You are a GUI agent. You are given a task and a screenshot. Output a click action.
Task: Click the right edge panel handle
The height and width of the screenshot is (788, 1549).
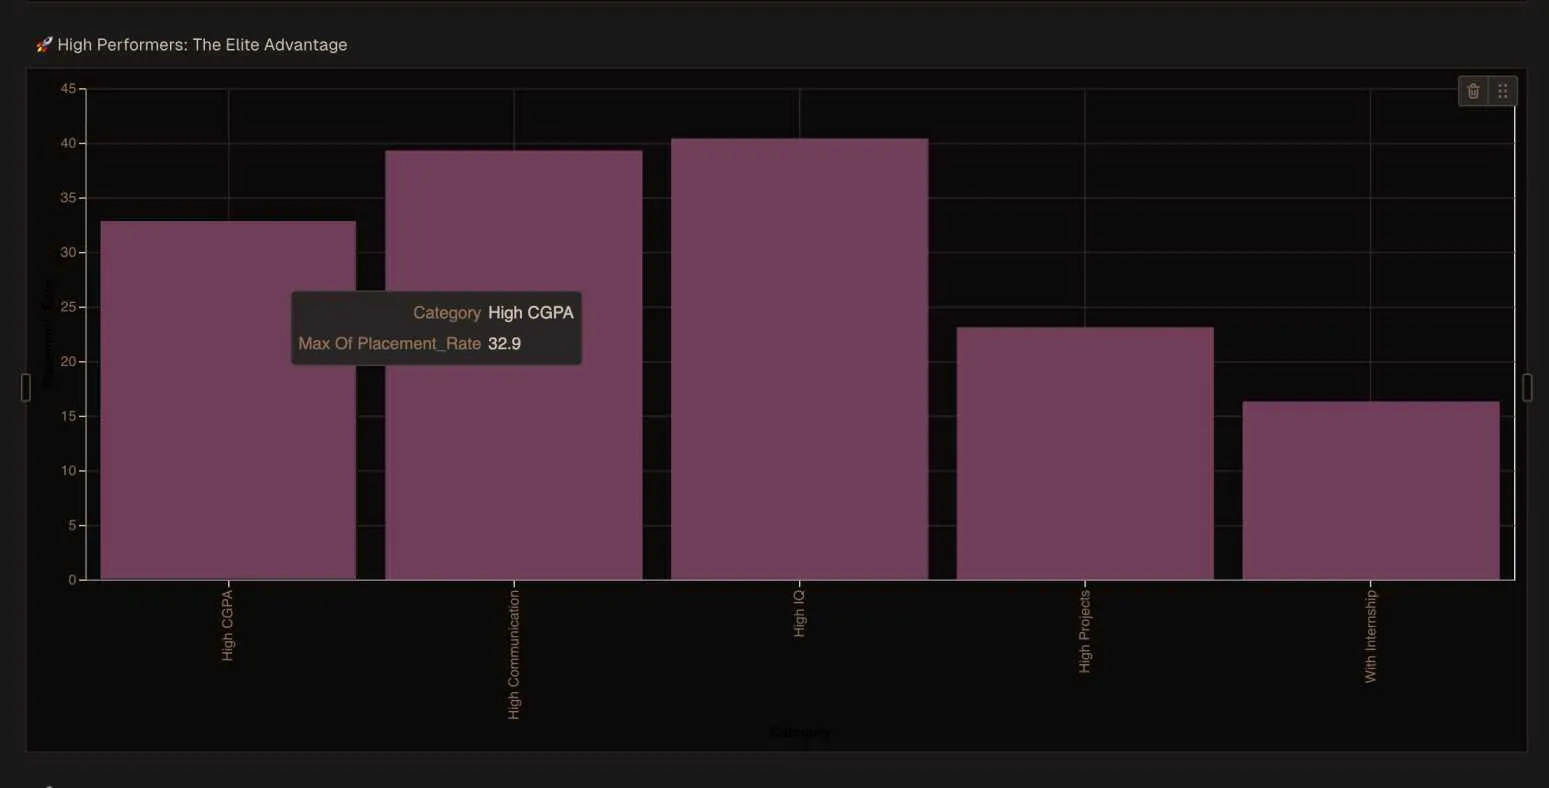tap(1527, 386)
